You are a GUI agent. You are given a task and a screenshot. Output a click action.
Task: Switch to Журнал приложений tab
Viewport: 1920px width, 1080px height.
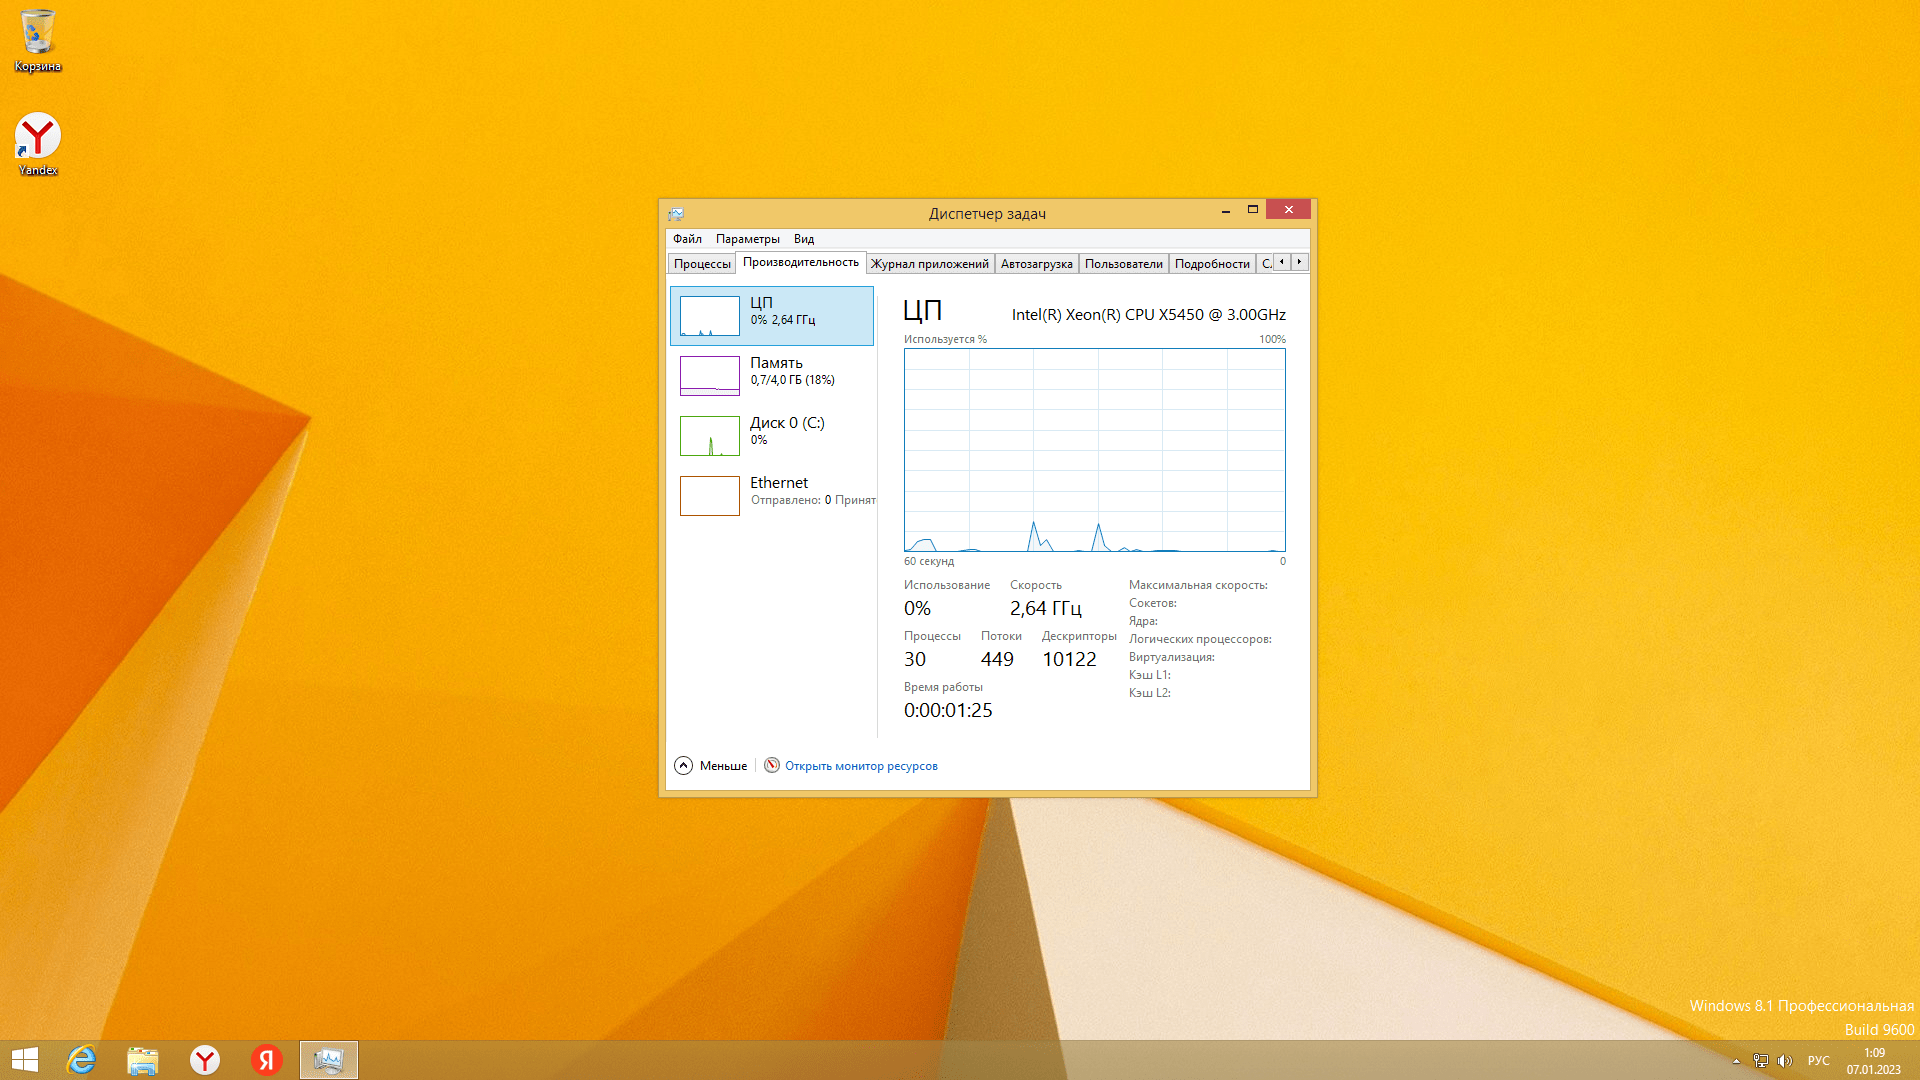click(929, 264)
